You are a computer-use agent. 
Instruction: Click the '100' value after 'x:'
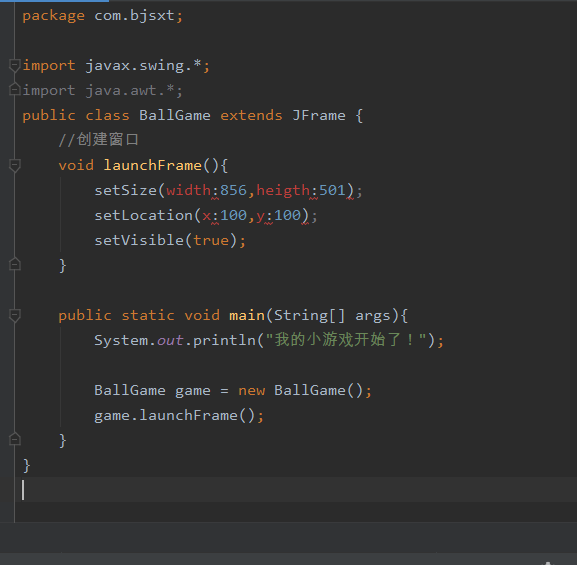click(x=233, y=215)
